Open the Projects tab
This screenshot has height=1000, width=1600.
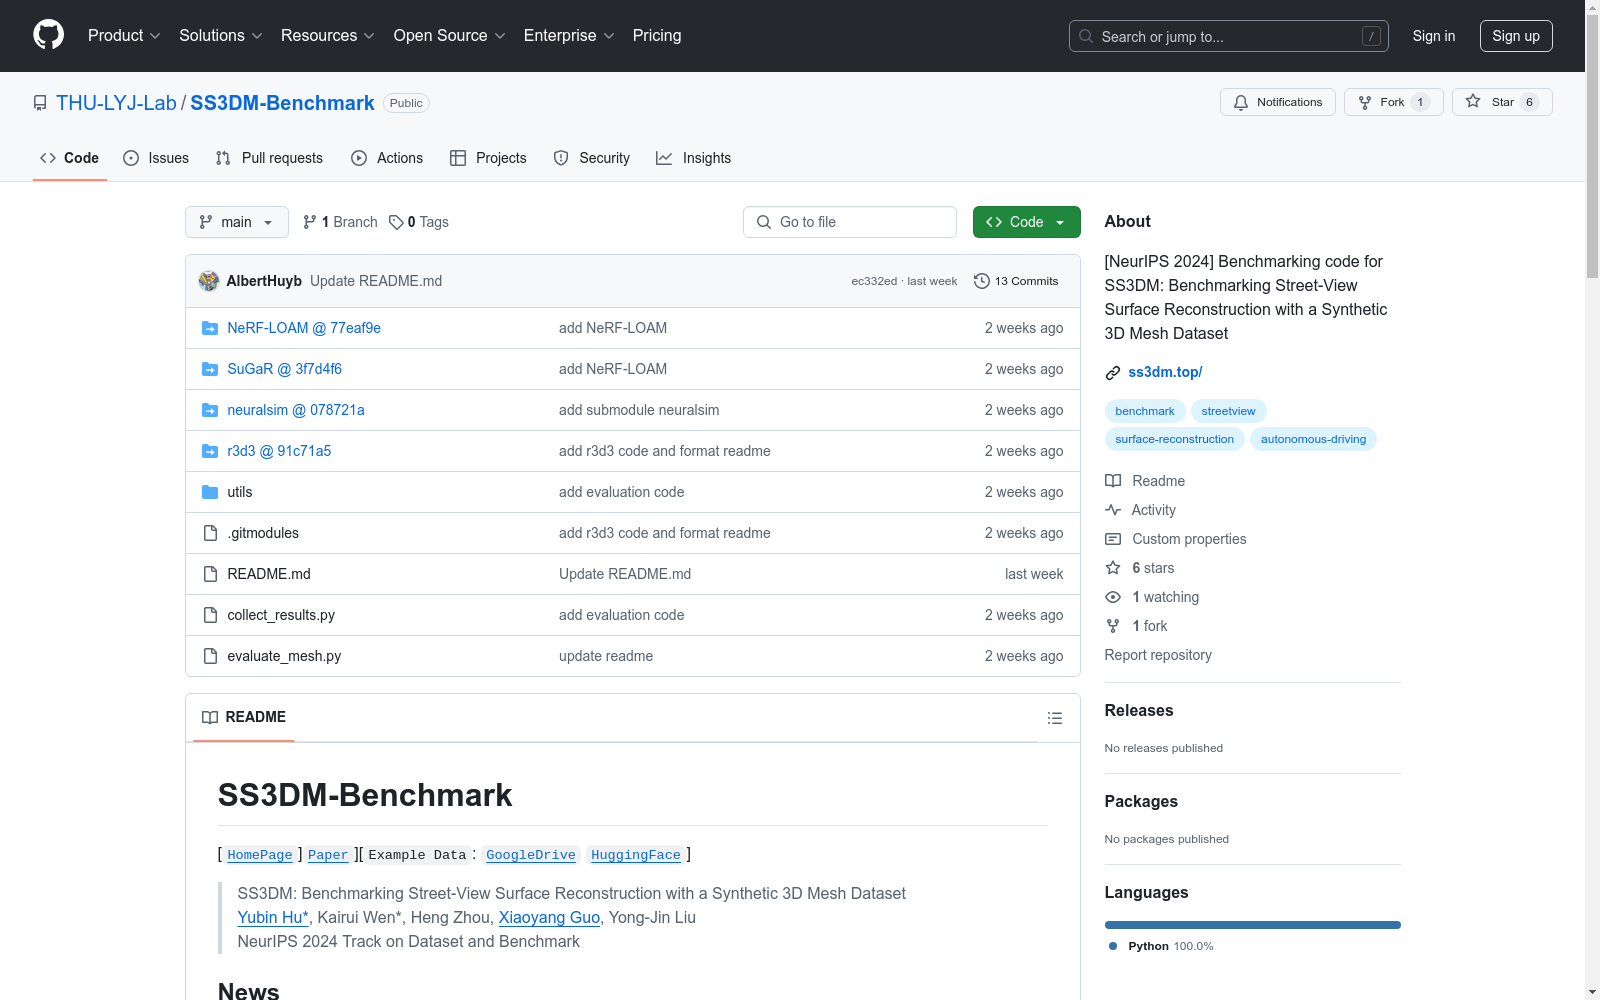[488, 158]
